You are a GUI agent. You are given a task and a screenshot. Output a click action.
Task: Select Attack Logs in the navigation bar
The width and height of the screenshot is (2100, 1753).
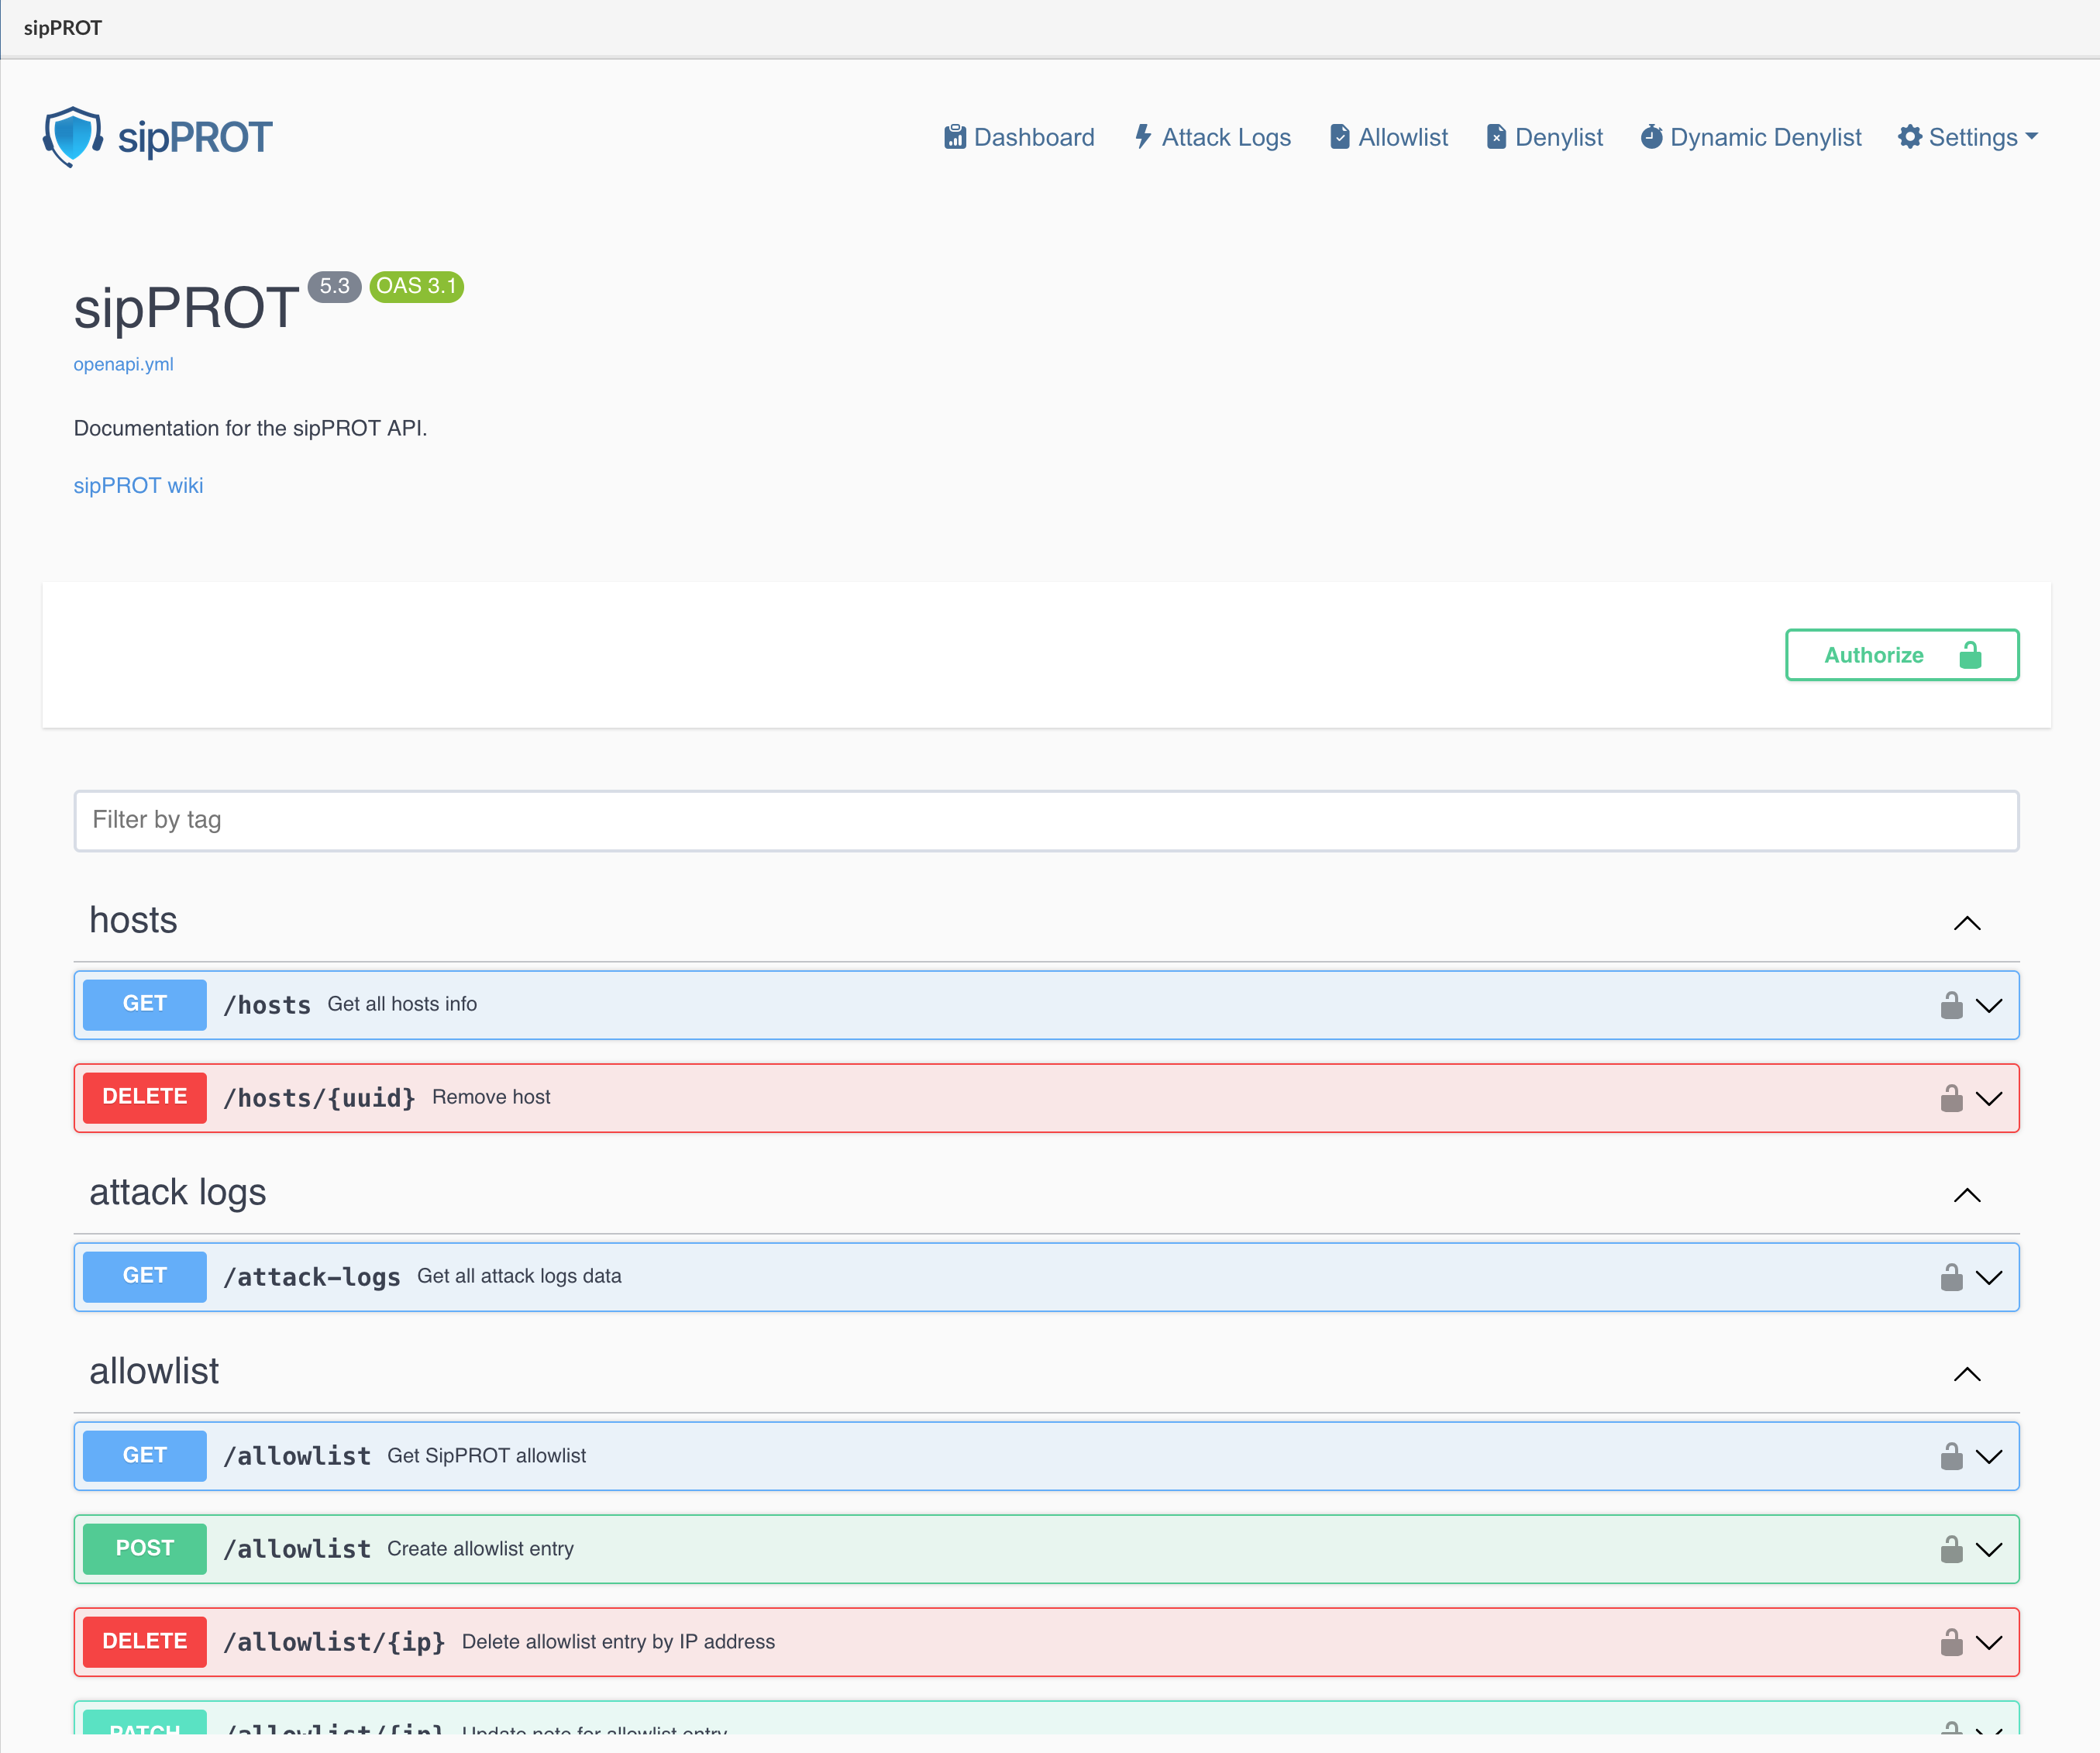(1225, 137)
